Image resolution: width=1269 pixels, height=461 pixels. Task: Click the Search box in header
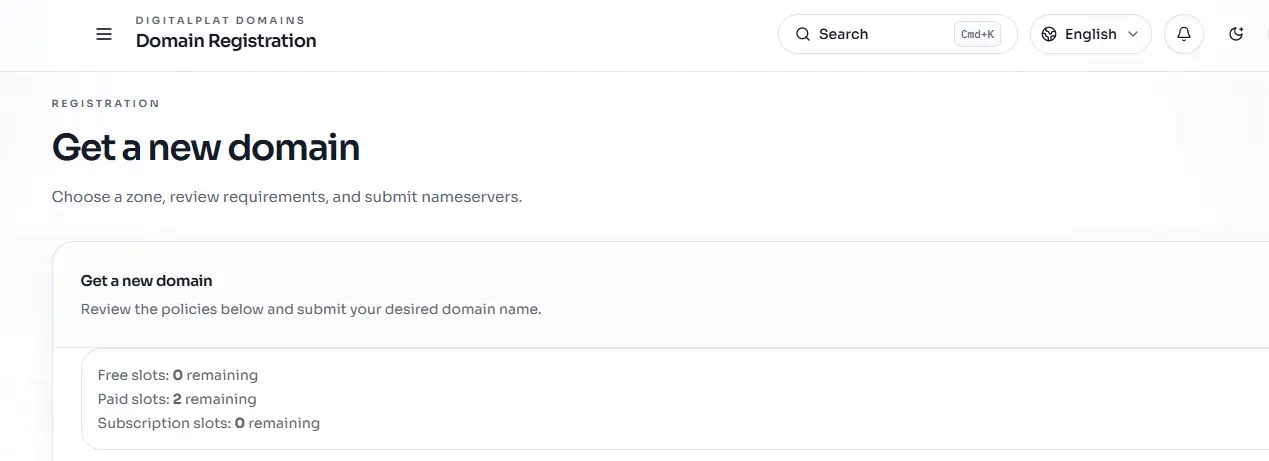coord(897,34)
